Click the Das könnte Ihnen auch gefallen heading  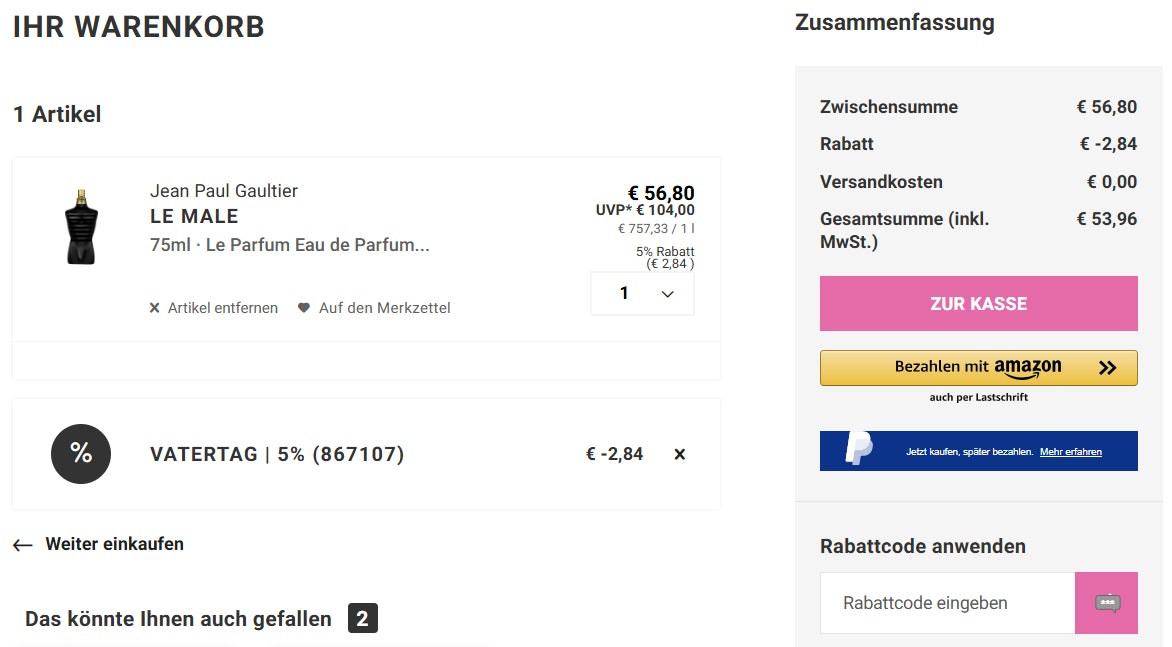tap(178, 619)
